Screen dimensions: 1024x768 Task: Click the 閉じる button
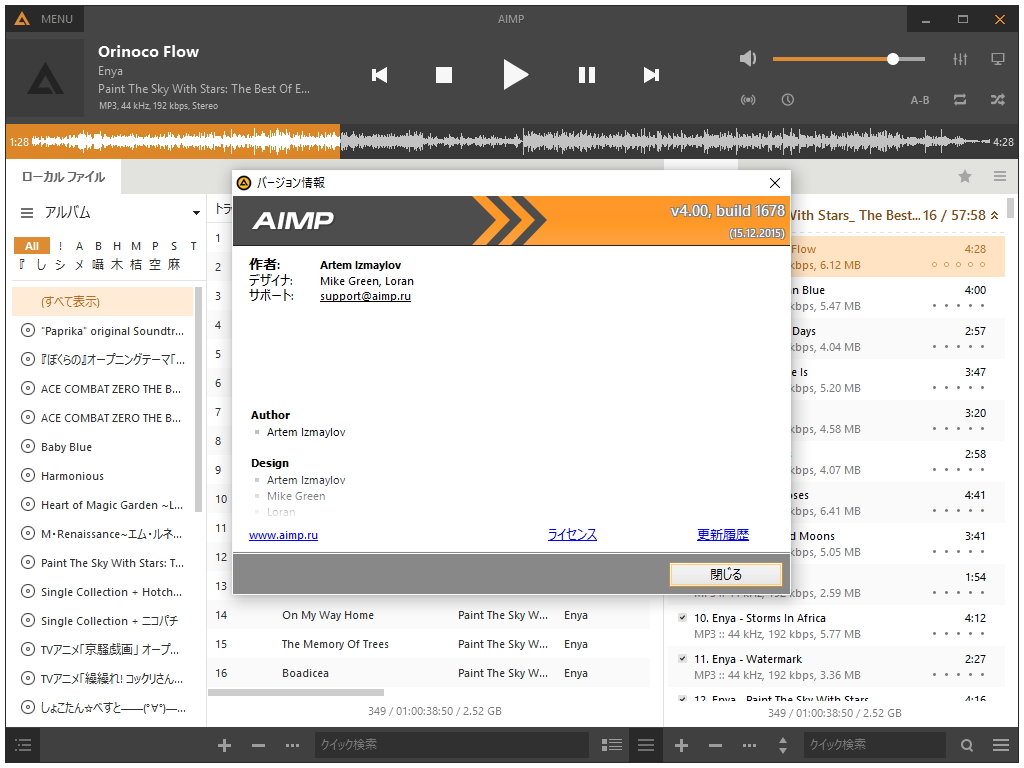726,574
